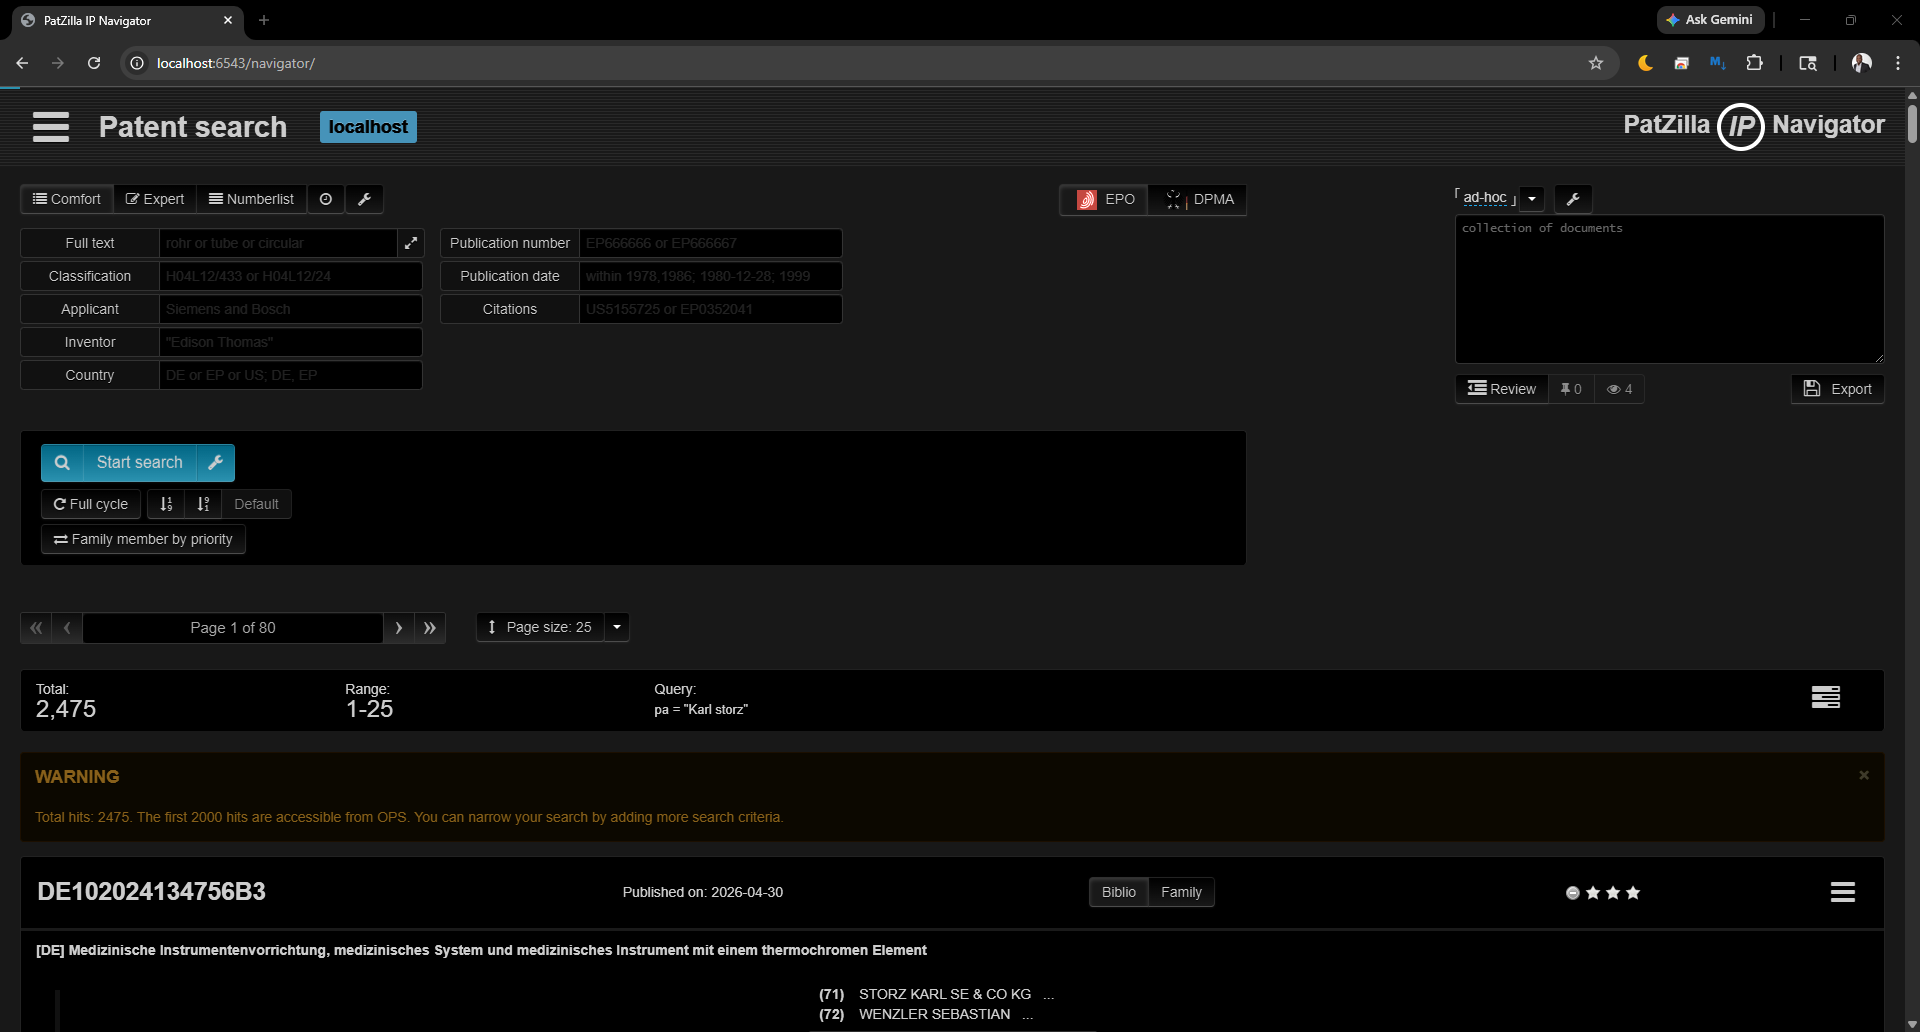Click Start search button
The height and width of the screenshot is (1032, 1920).
coord(140,463)
